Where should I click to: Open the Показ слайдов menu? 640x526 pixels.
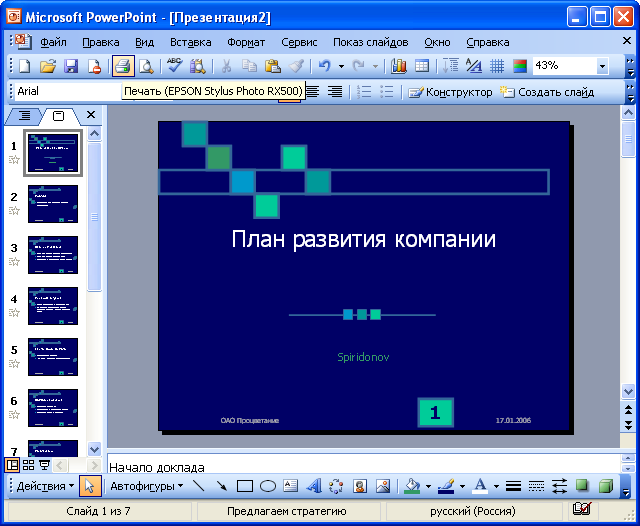tap(370, 42)
